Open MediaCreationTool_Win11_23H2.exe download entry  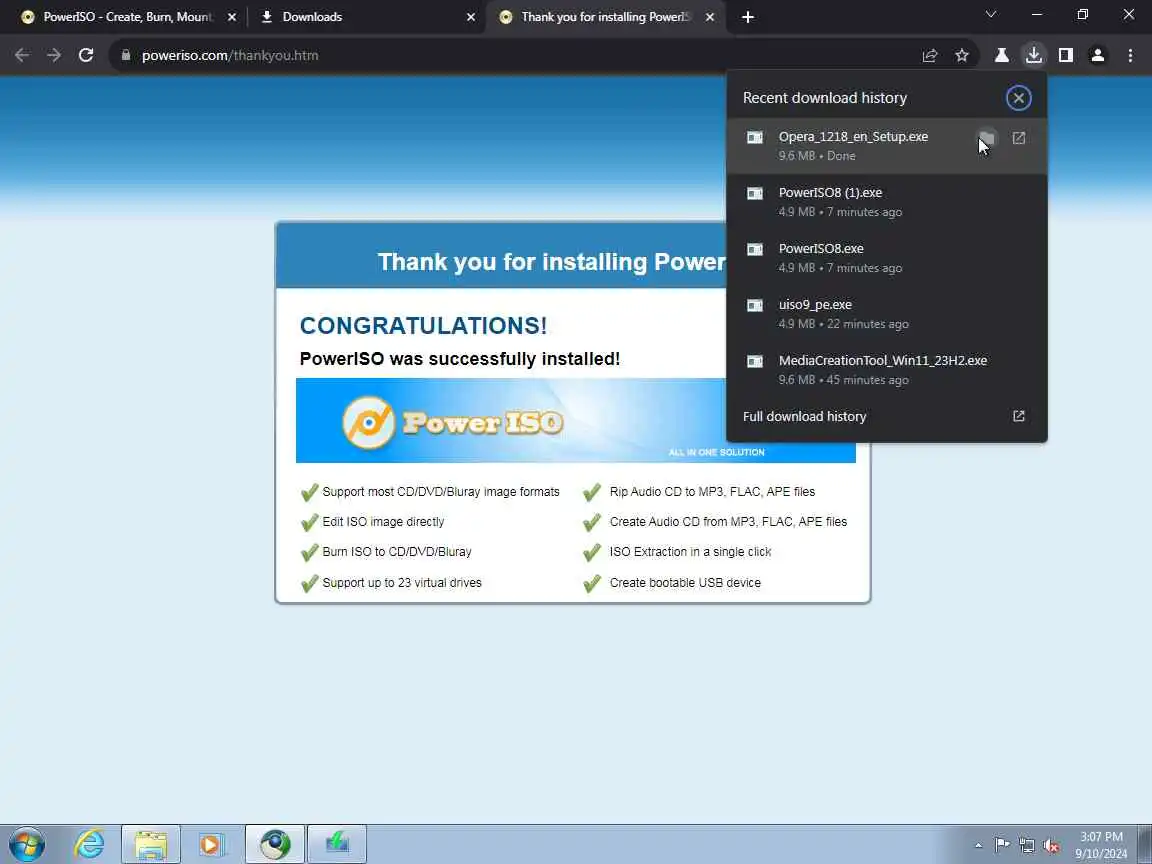pyautogui.click(x=887, y=370)
